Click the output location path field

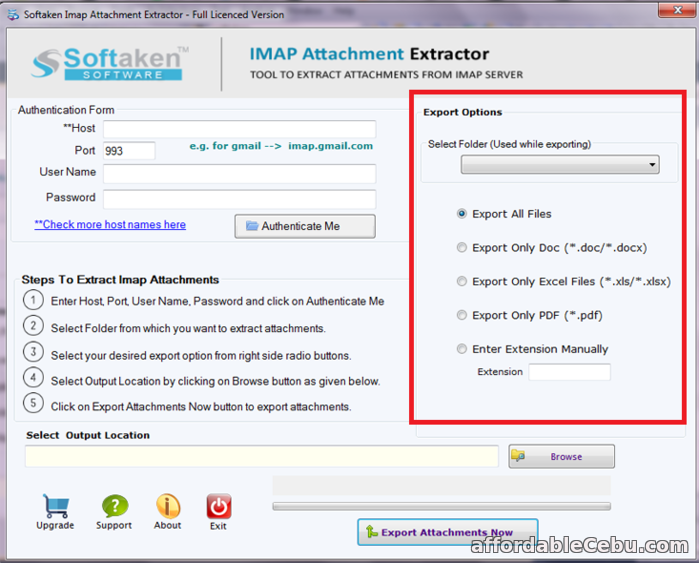(262, 456)
